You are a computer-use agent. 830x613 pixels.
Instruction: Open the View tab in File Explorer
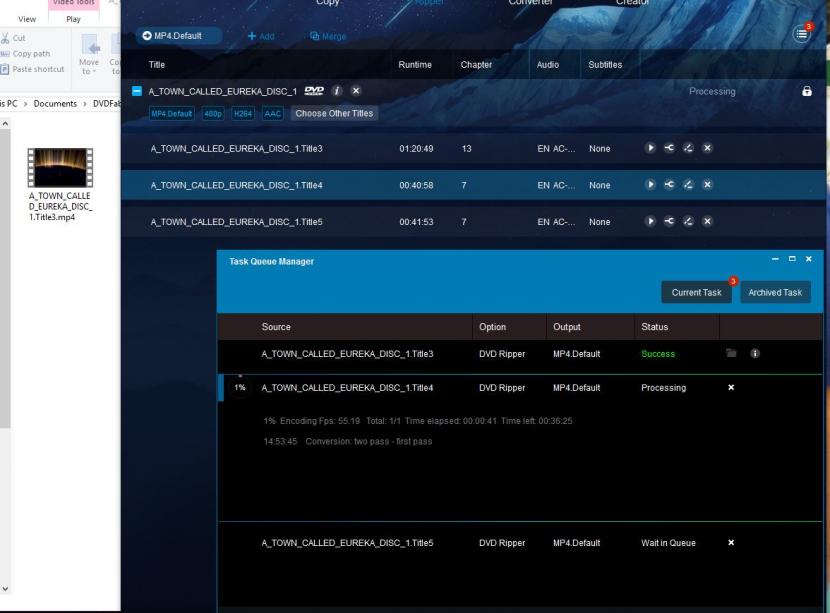(x=27, y=19)
